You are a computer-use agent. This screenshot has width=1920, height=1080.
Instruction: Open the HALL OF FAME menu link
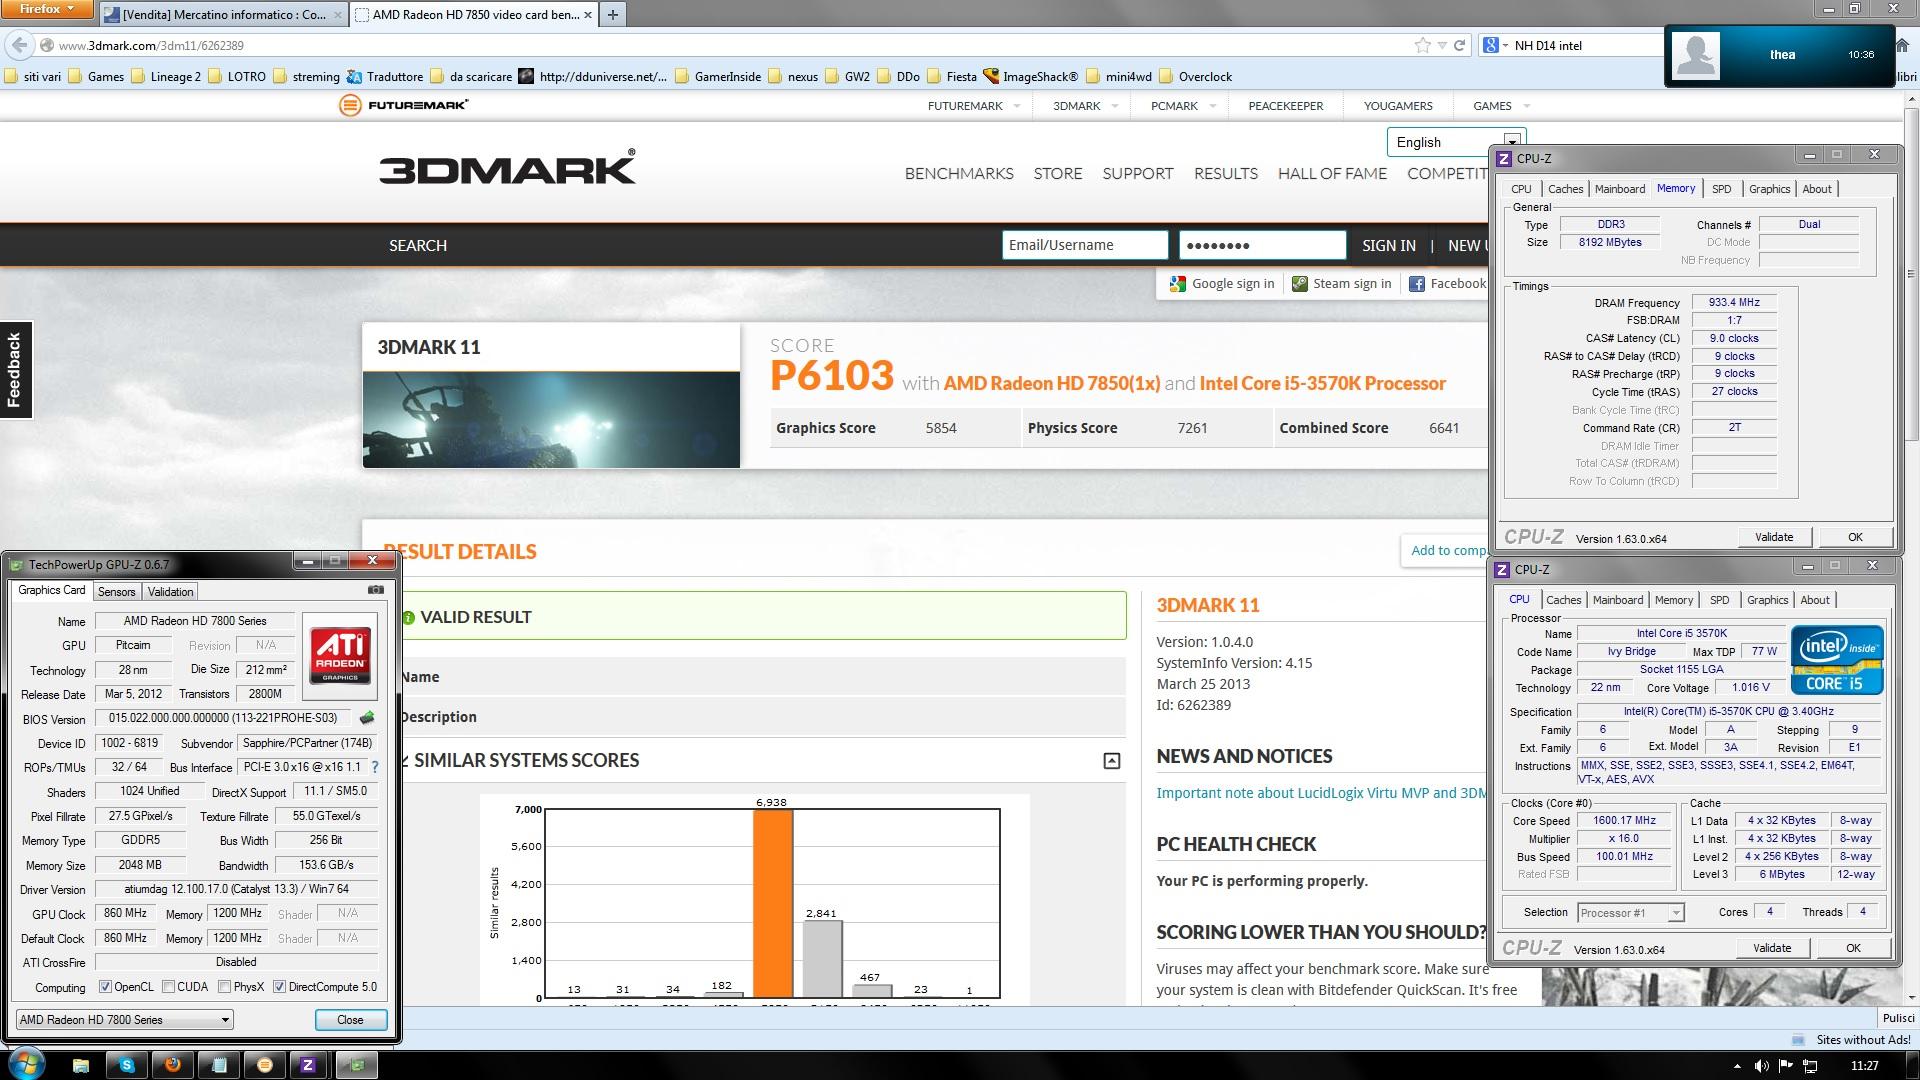[x=1332, y=173]
